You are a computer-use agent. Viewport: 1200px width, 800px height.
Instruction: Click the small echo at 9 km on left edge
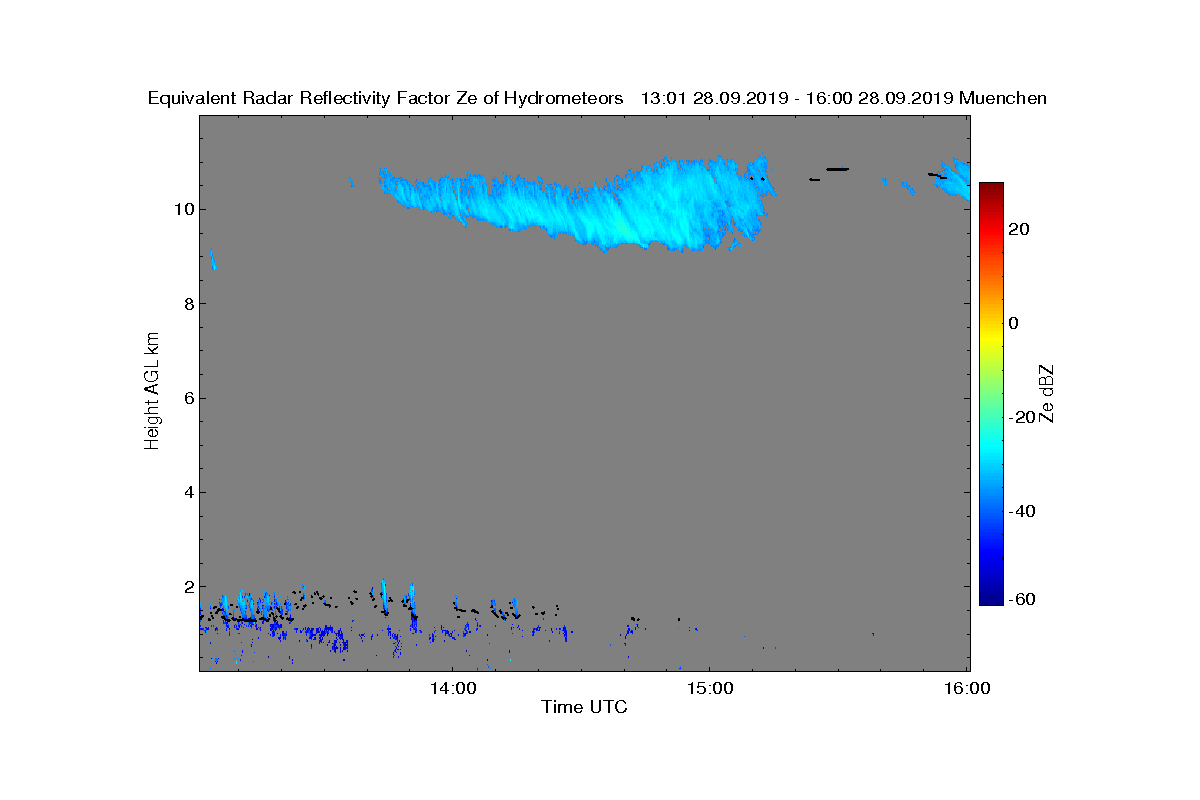[x=212, y=260]
